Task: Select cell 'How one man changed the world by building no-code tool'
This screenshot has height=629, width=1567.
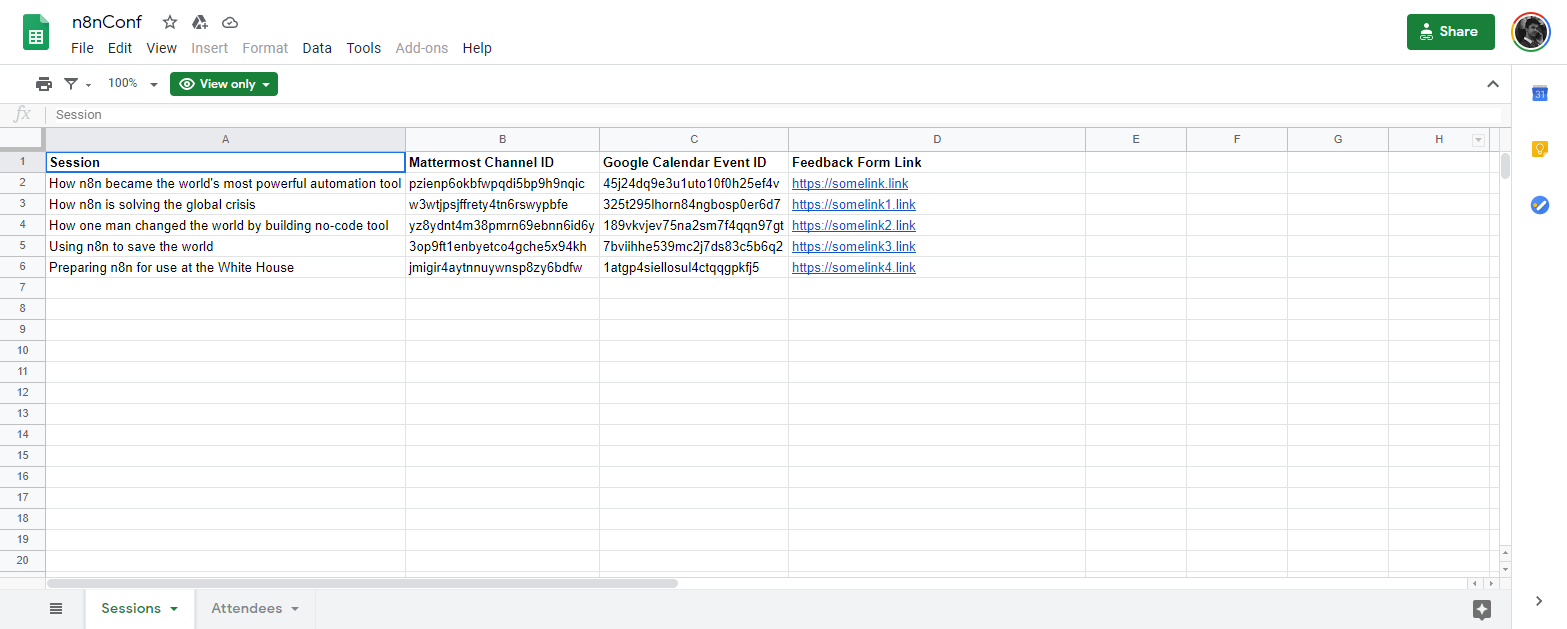Action: [225, 225]
